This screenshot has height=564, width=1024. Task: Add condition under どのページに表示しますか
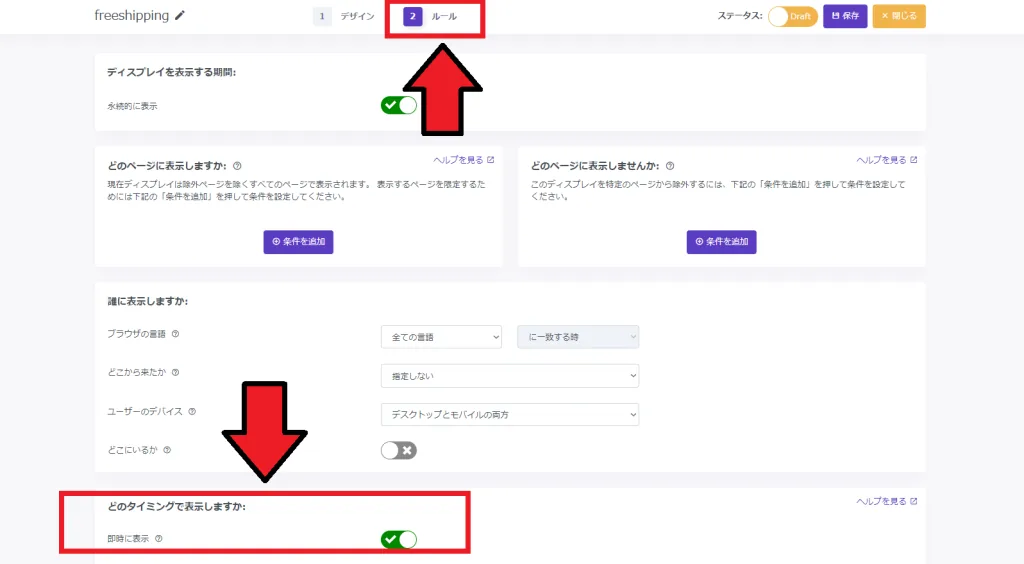[x=298, y=242]
